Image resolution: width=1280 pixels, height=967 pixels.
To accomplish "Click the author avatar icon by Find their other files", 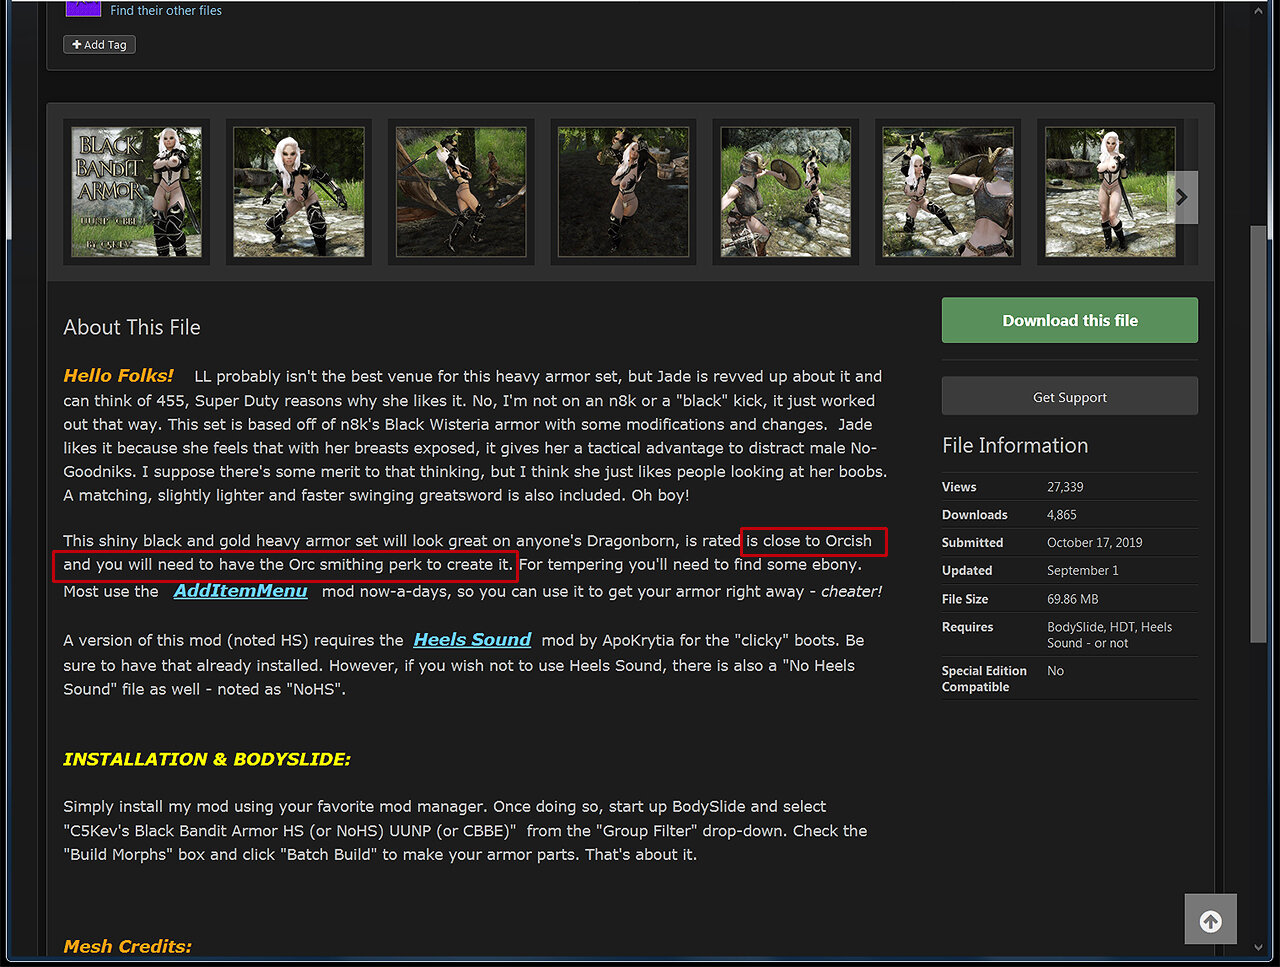I will tap(83, 8).
